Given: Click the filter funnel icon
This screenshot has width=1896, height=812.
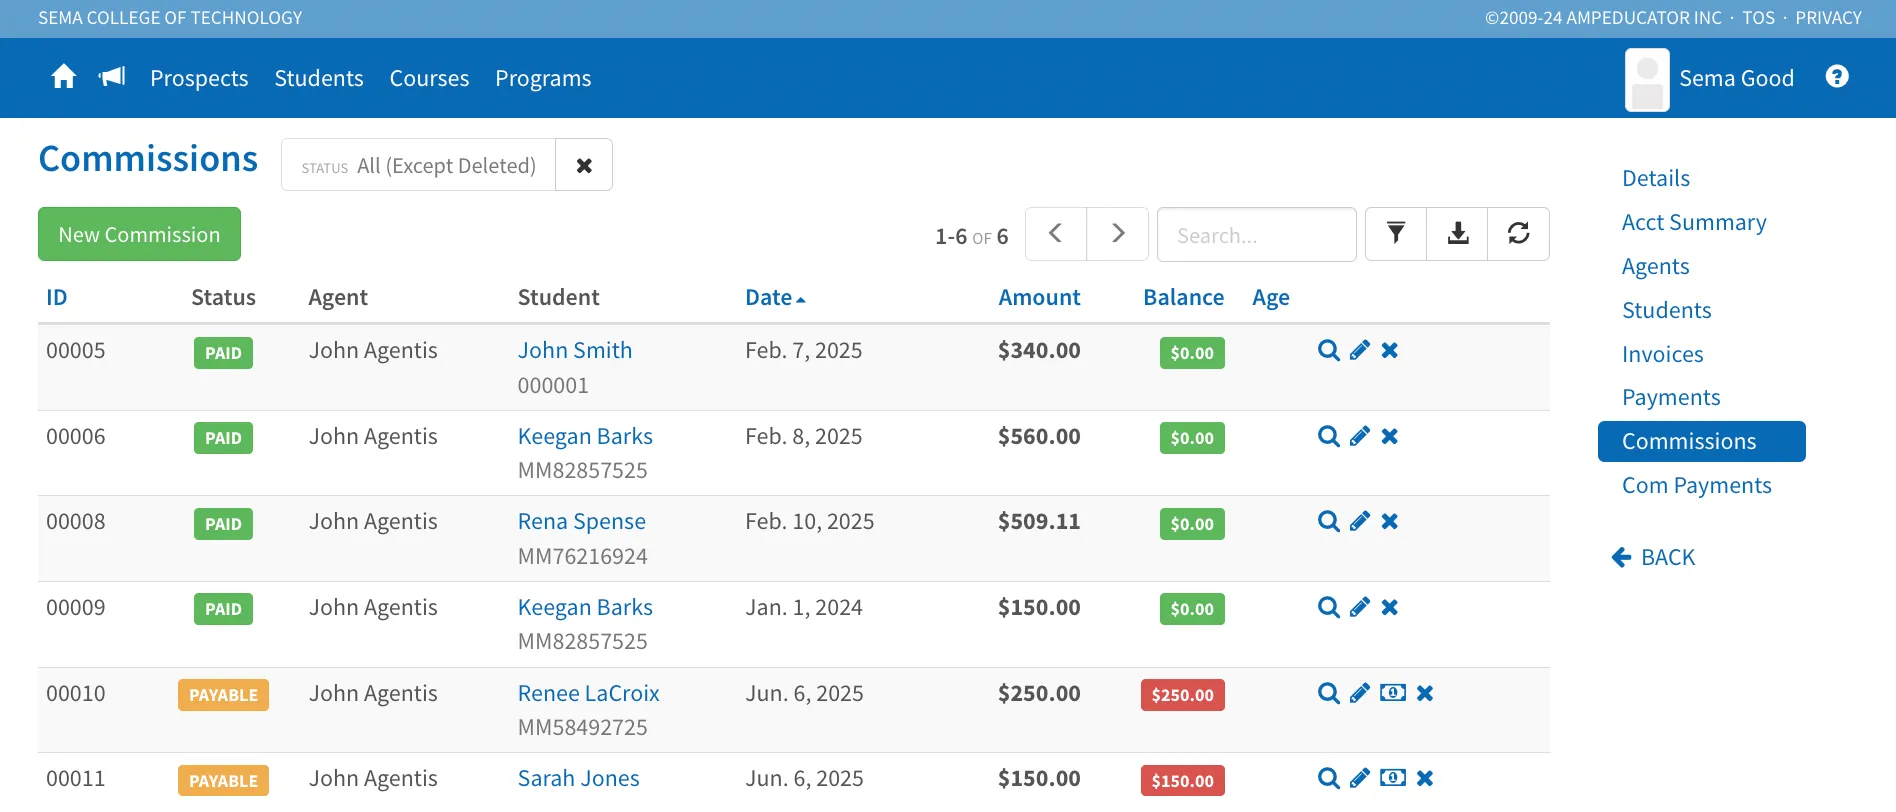Looking at the screenshot, I should coord(1396,234).
